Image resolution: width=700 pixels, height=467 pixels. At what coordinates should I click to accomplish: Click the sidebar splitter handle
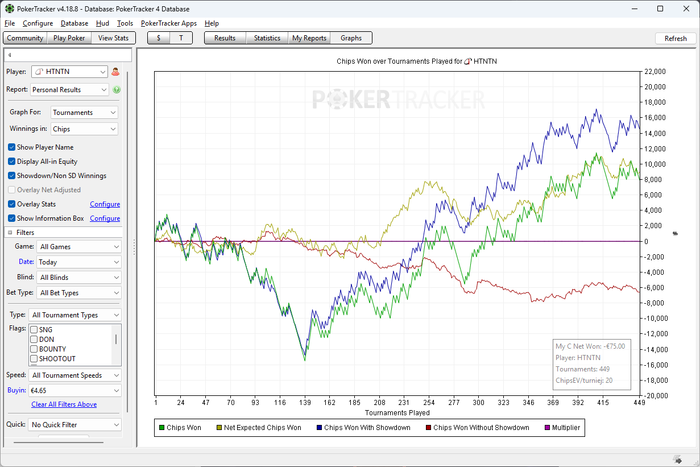[134, 247]
